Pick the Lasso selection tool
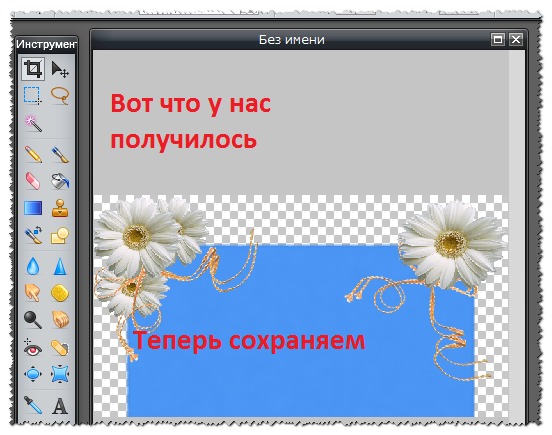 (60, 96)
